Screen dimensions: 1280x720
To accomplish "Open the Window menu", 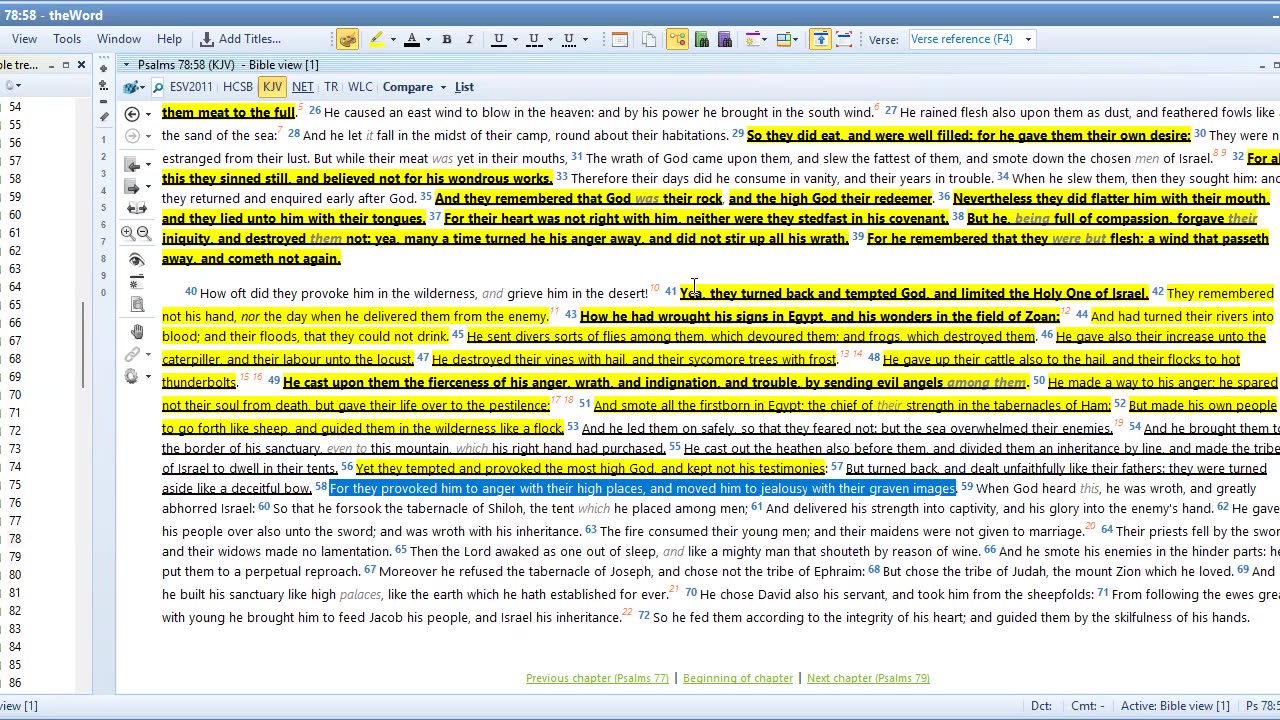I will (x=119, y=39).
